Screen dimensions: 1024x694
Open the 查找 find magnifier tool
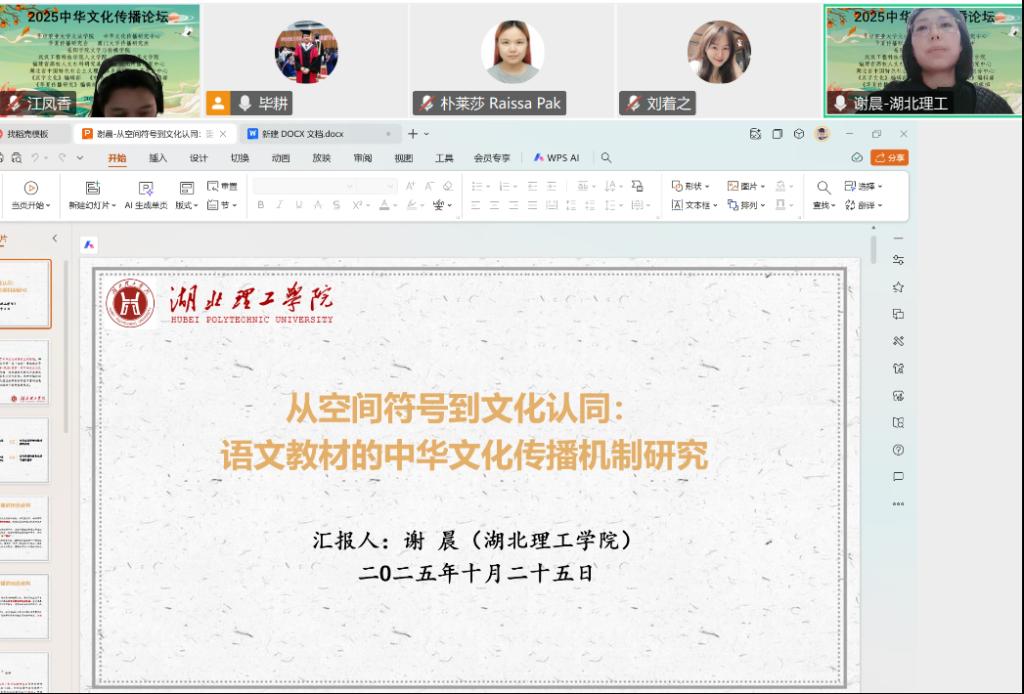(823, 187)
